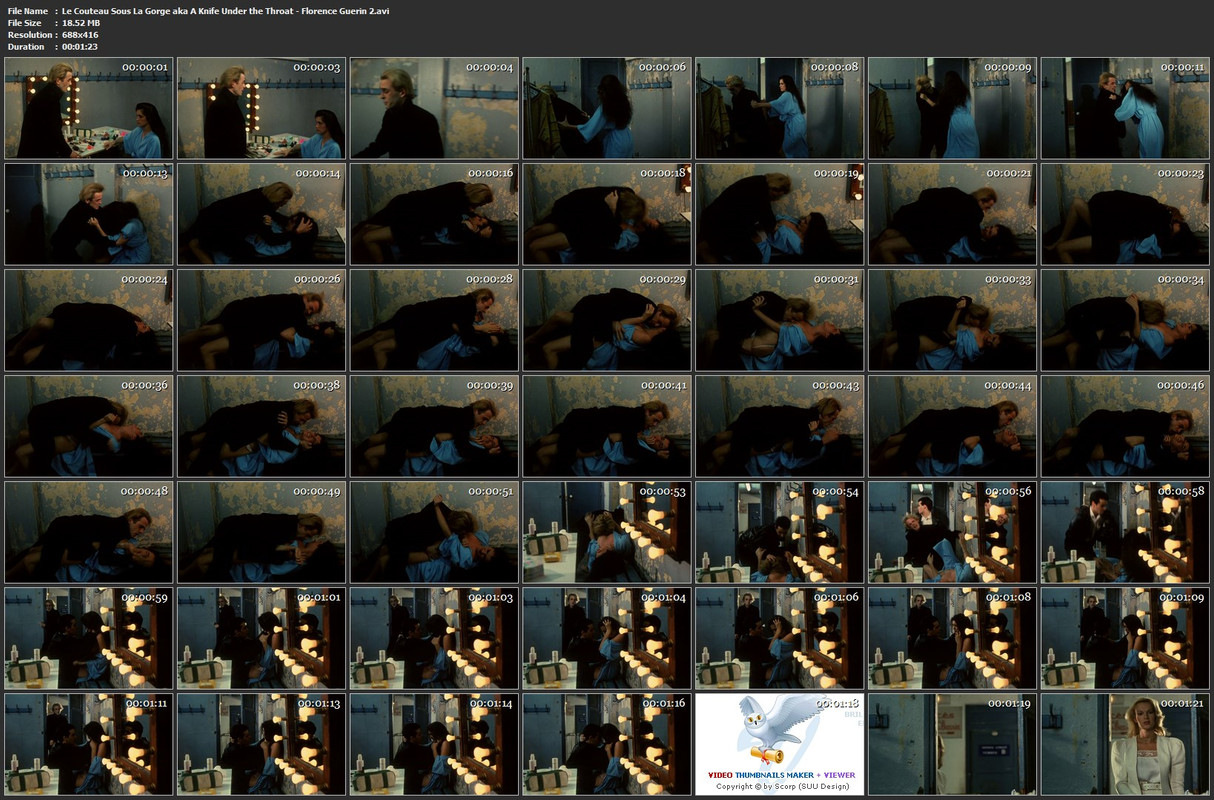The width and height of the screenshot is (1214, 800).
Task: Select the frame stamped 00:01:13
Action: click(x=261, y=744)
